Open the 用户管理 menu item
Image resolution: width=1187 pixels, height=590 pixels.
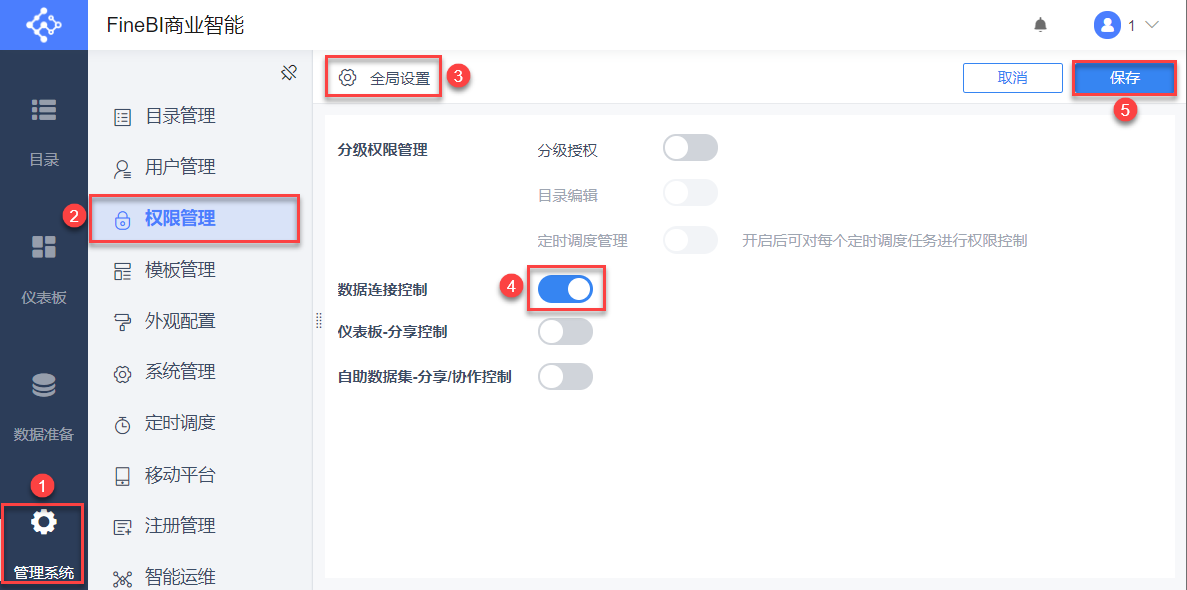click(180, 167)
